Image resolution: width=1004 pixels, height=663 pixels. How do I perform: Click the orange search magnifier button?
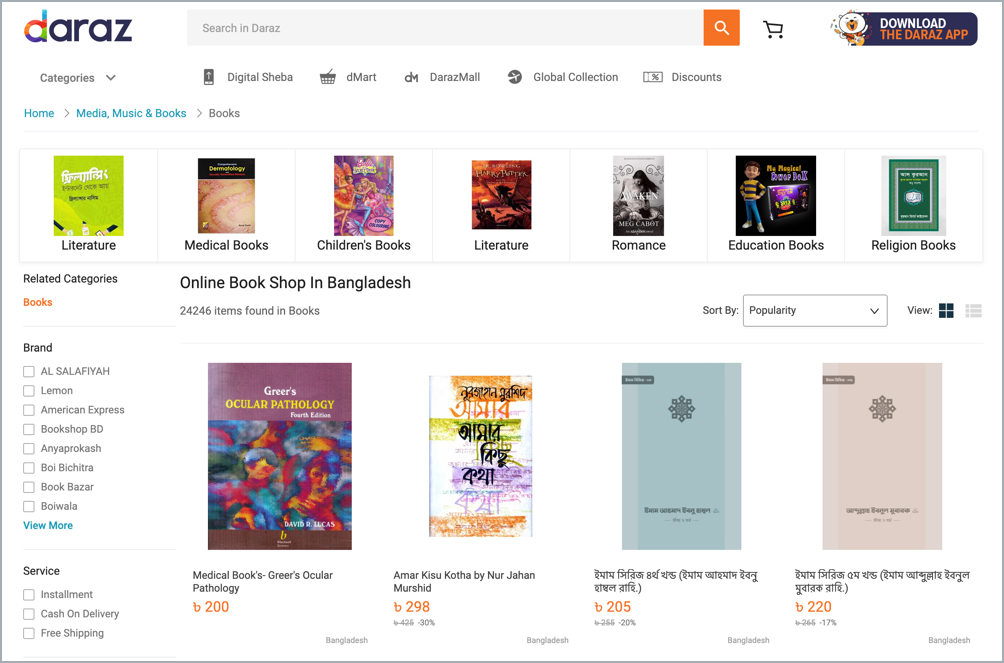[x=721, y=28]
